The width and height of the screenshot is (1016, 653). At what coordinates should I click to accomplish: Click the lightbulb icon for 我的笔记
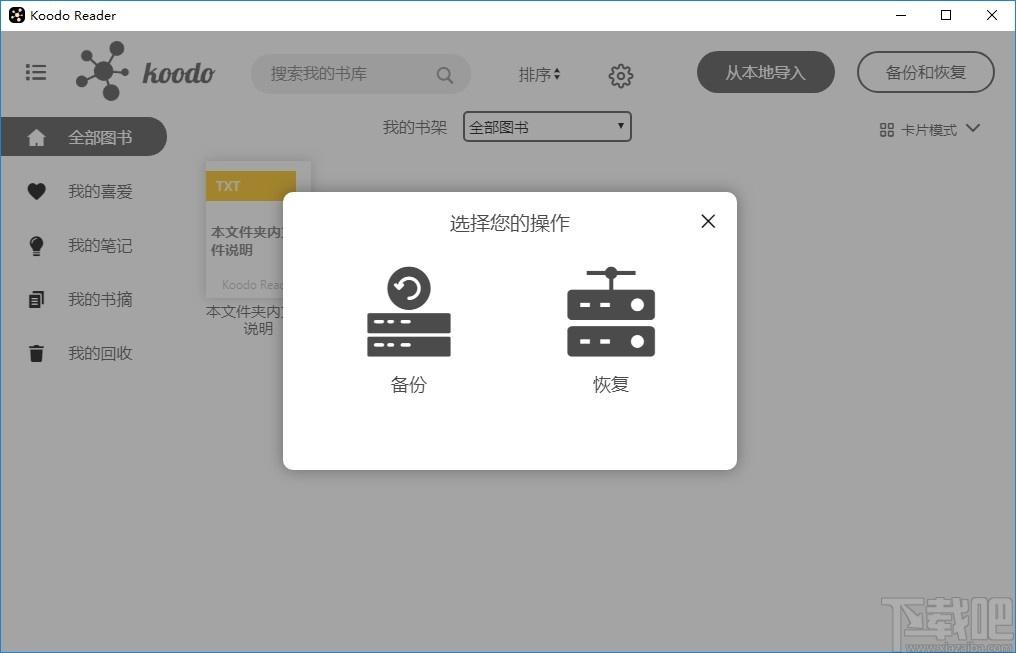(x=36, y=246)
